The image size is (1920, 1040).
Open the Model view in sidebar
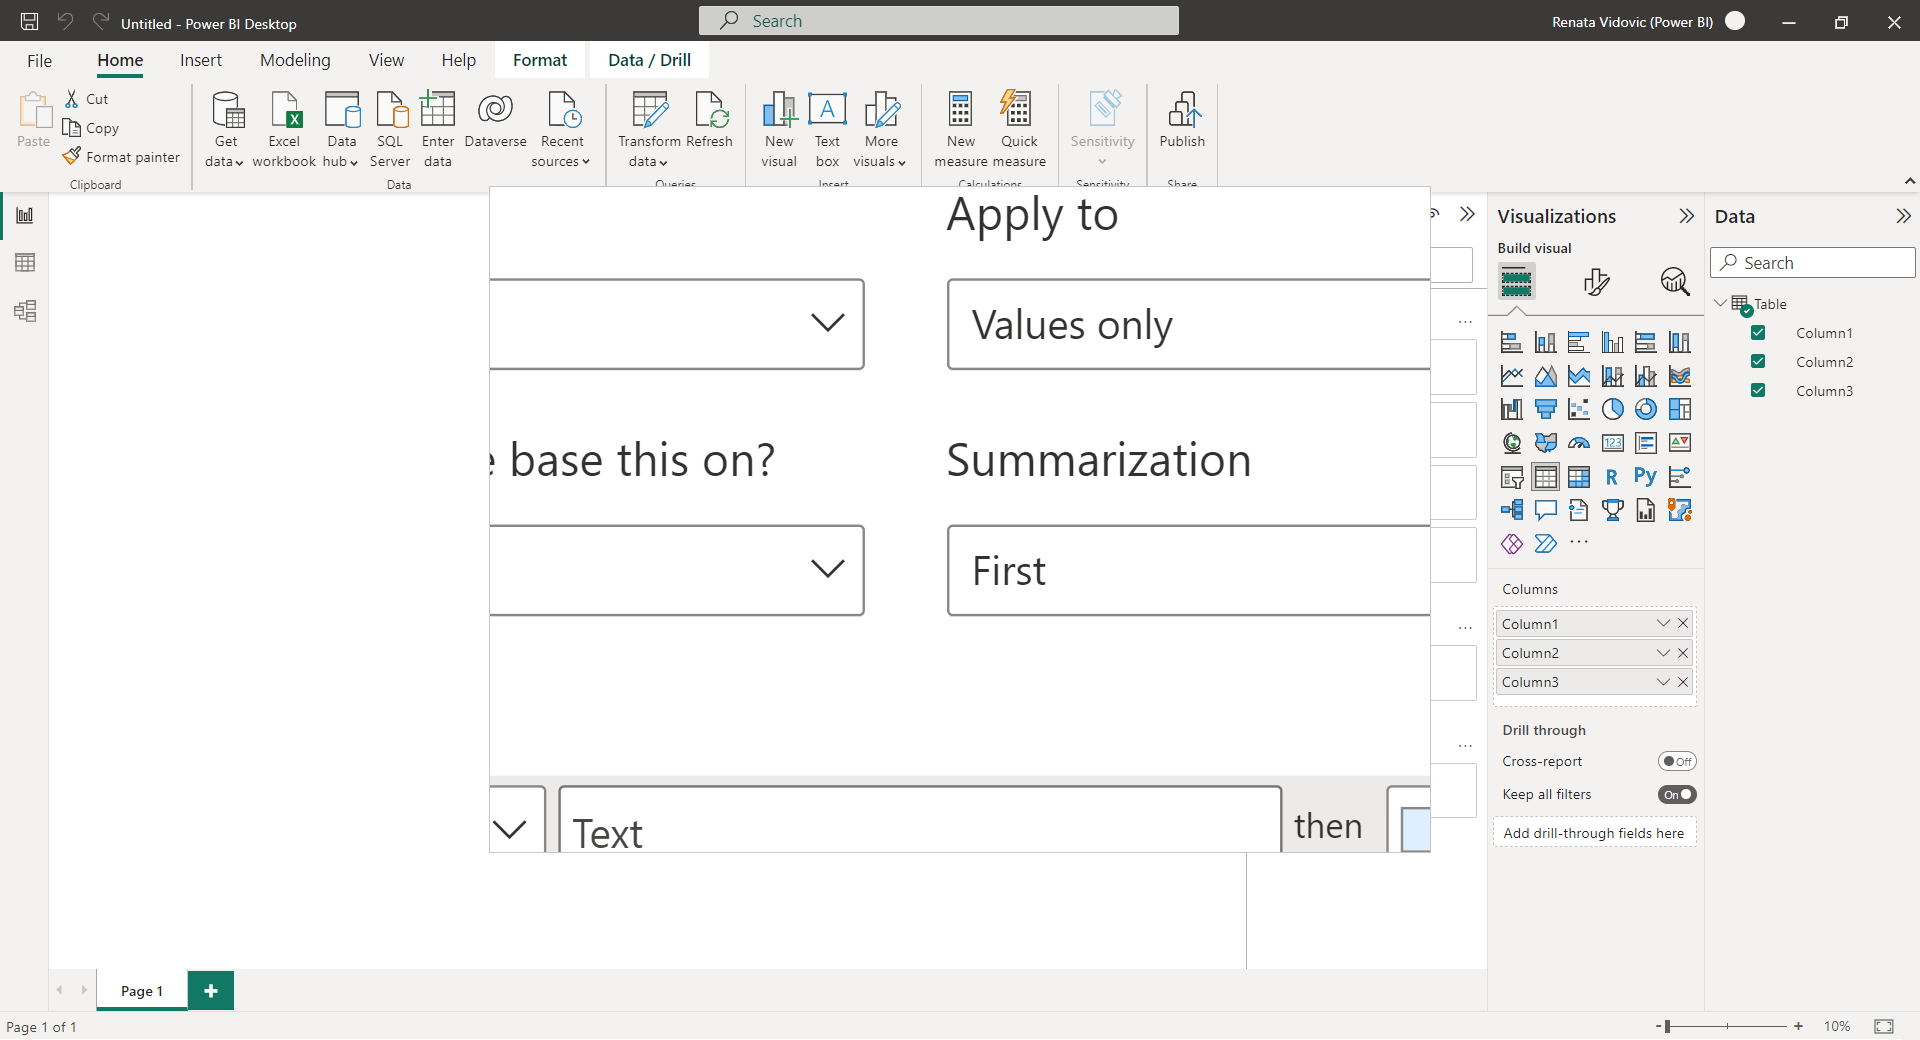tap(25, 311)
